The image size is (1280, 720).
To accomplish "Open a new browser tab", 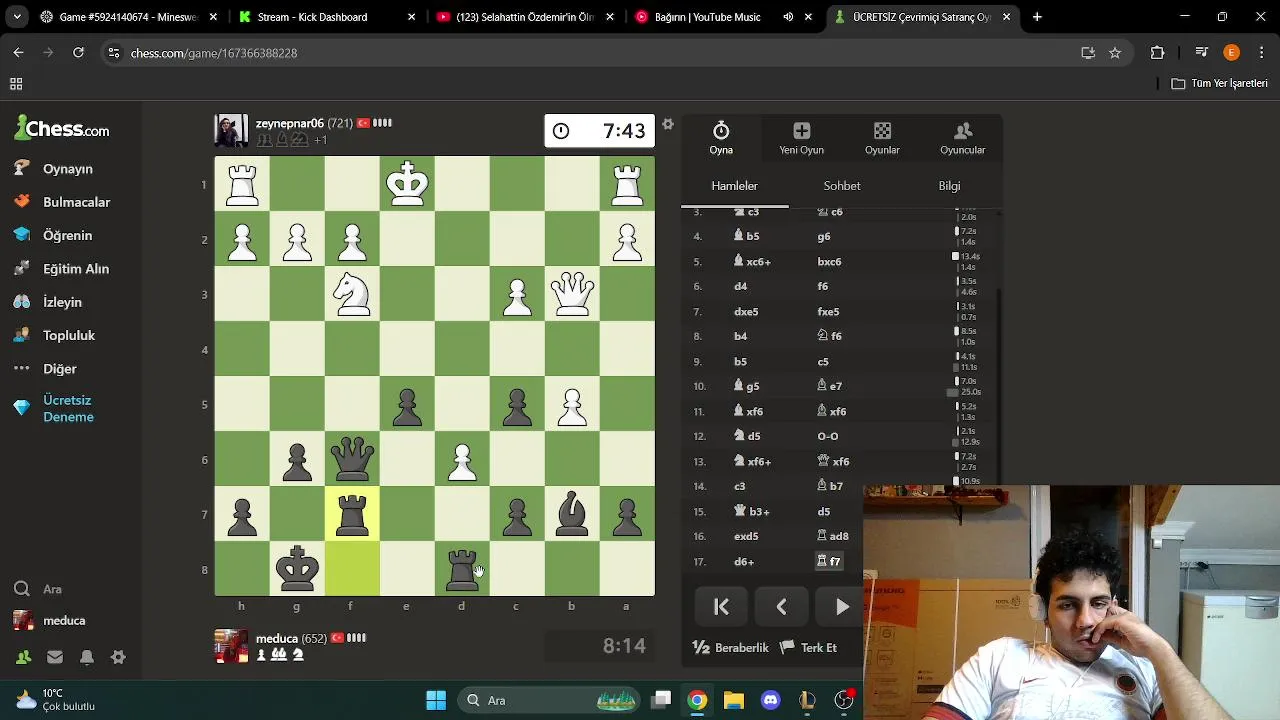I will [x=1037, y=17].
